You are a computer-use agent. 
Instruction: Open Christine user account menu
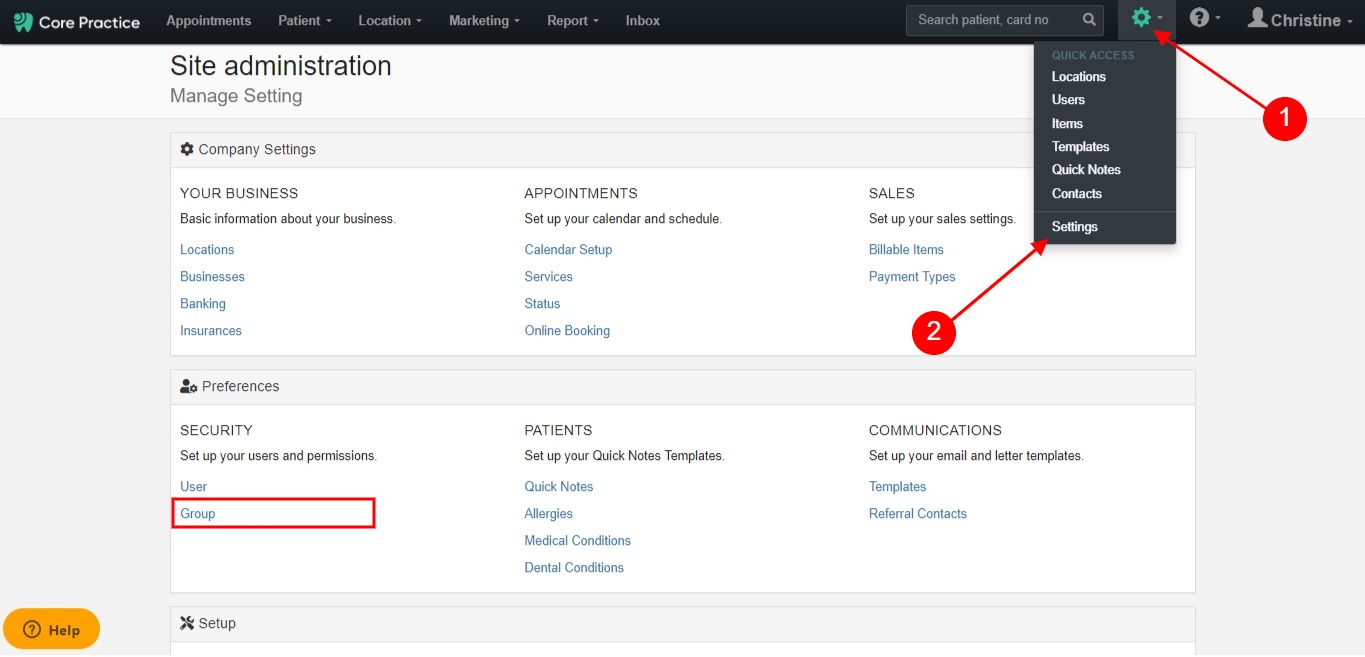pos(1298,20)
